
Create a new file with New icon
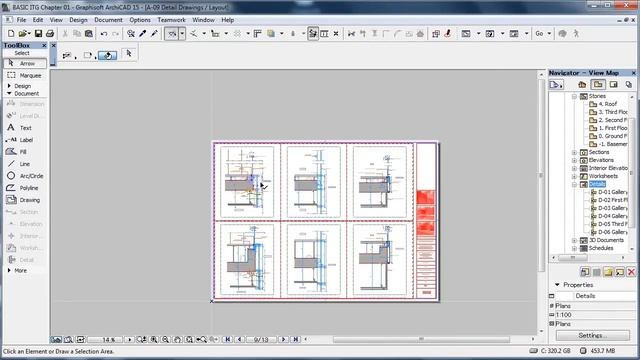(11, 33)
